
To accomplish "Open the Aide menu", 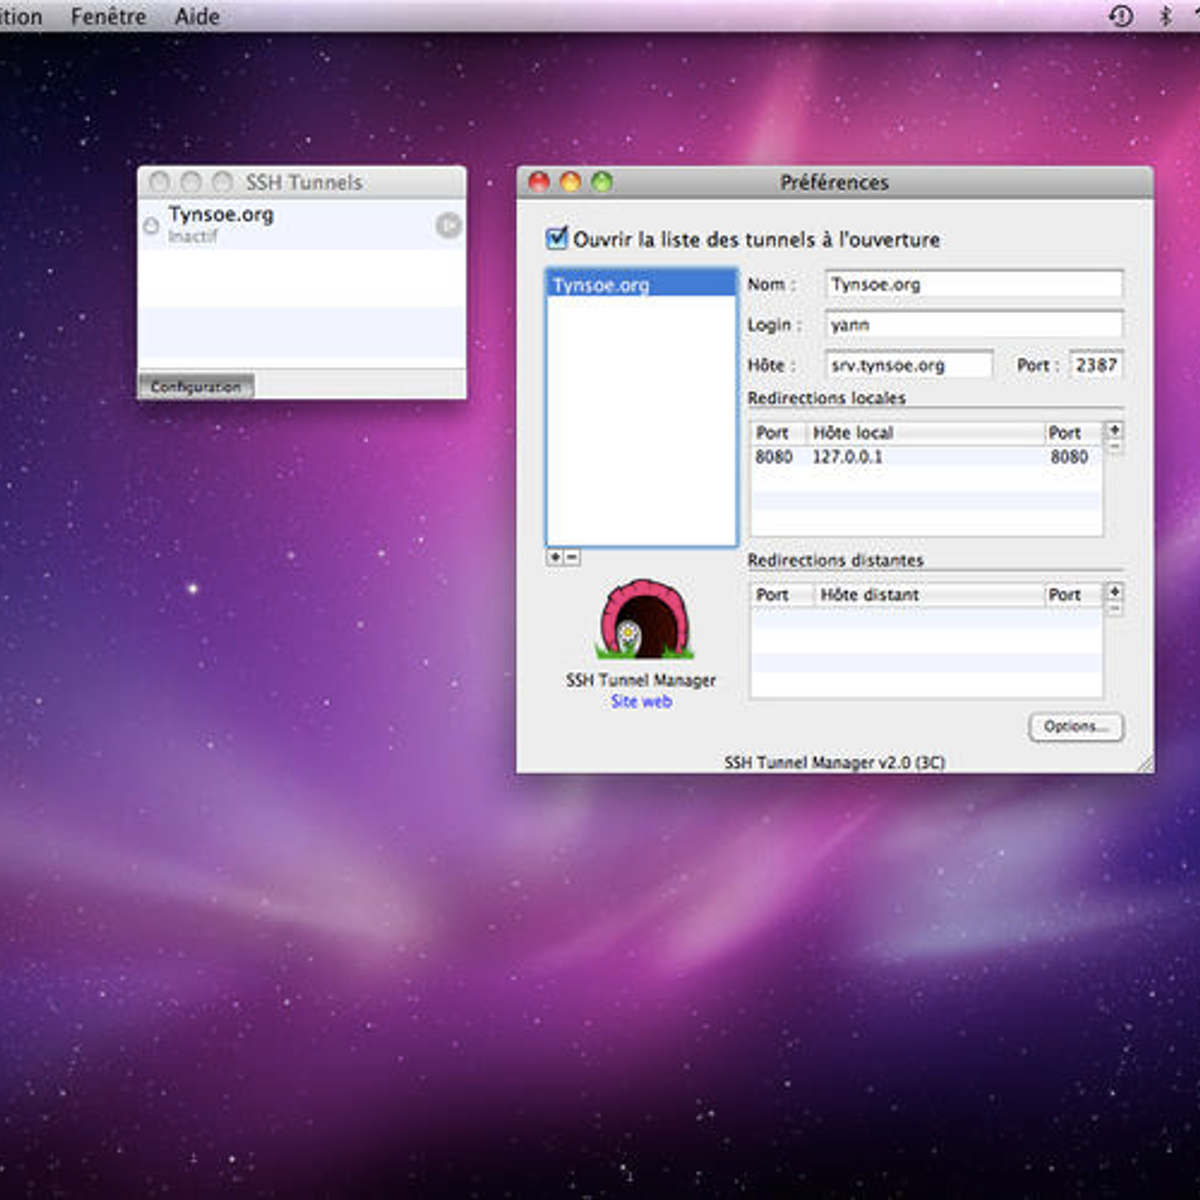I will tap(197, 17).
